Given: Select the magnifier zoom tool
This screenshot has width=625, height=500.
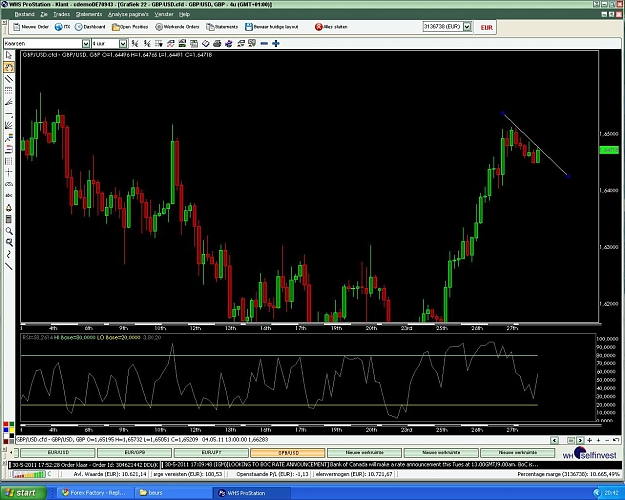Looking at the screenshot, I should coord(9,231).
